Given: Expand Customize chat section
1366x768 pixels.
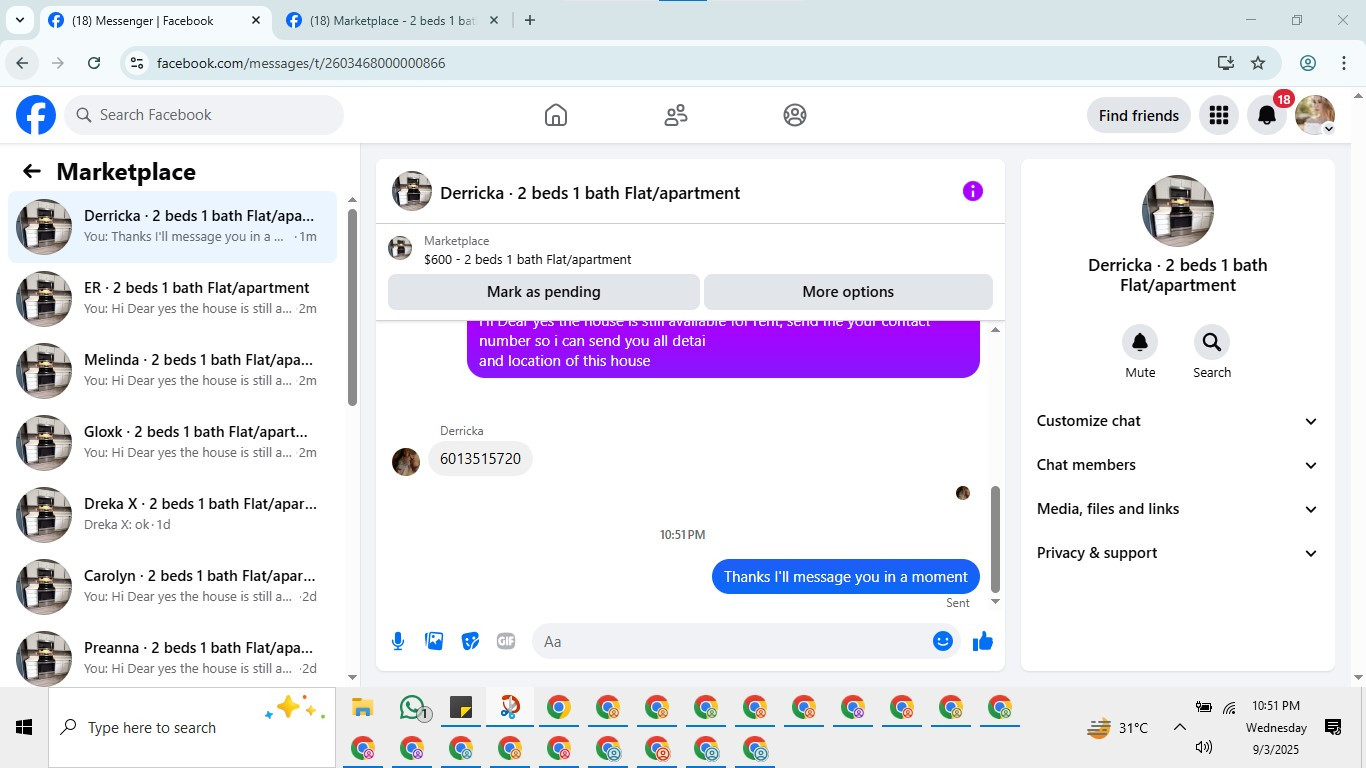Looking at the screenshot, I should (1178, 421).
